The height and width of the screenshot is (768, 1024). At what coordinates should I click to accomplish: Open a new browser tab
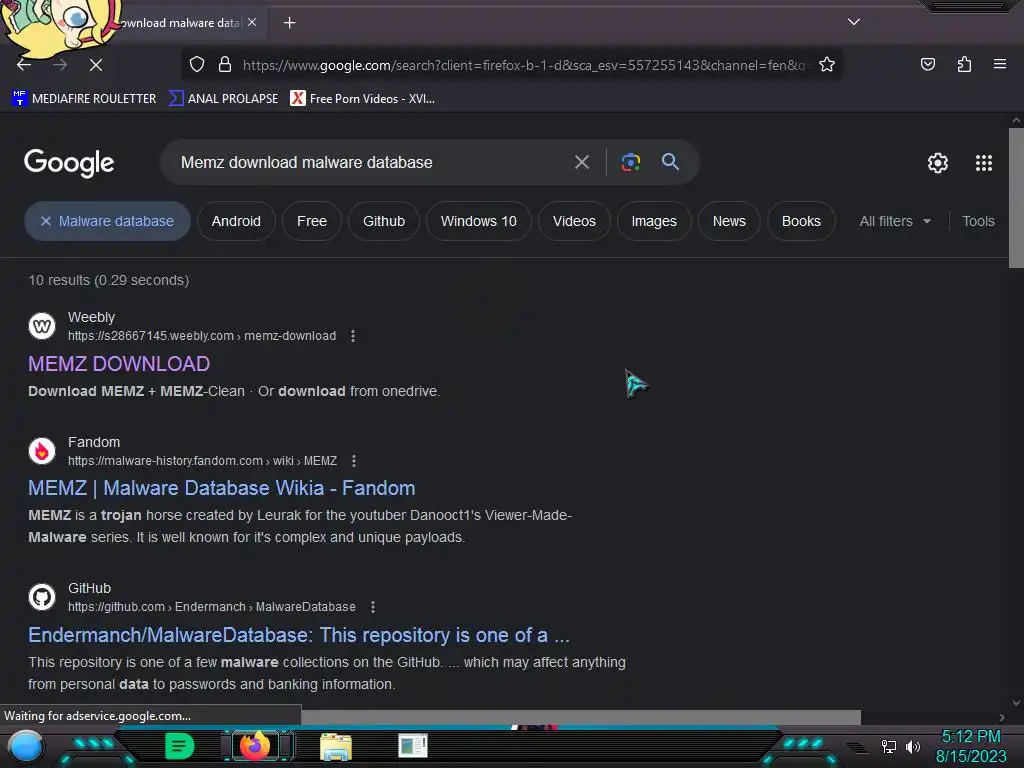click(x=289, y=23)
